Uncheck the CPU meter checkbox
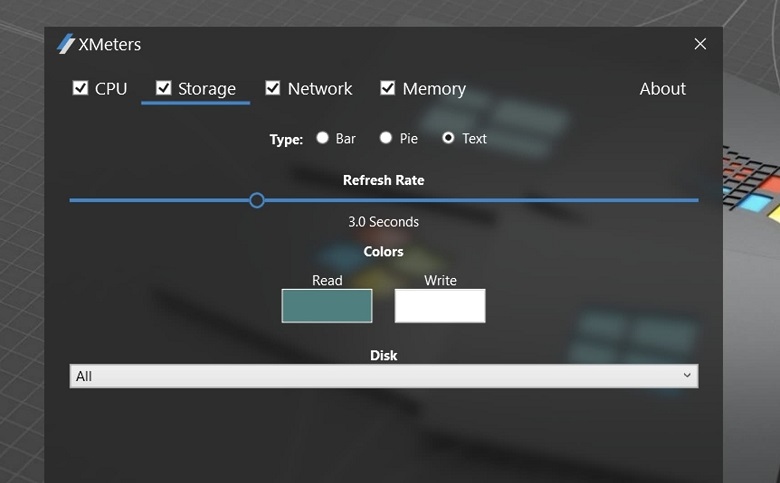 coord(81,88)
